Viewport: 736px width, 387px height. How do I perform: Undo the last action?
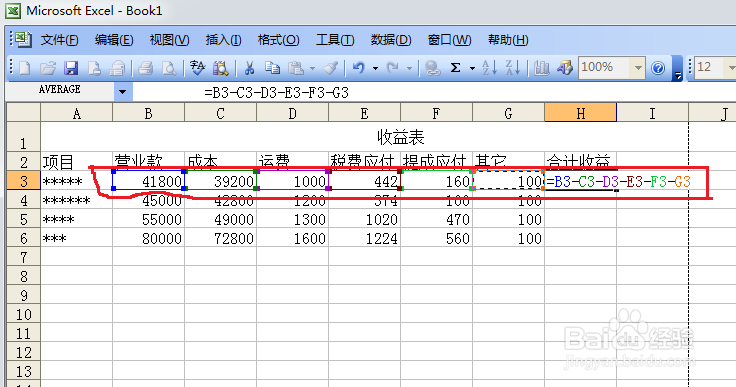pos(359,69)
